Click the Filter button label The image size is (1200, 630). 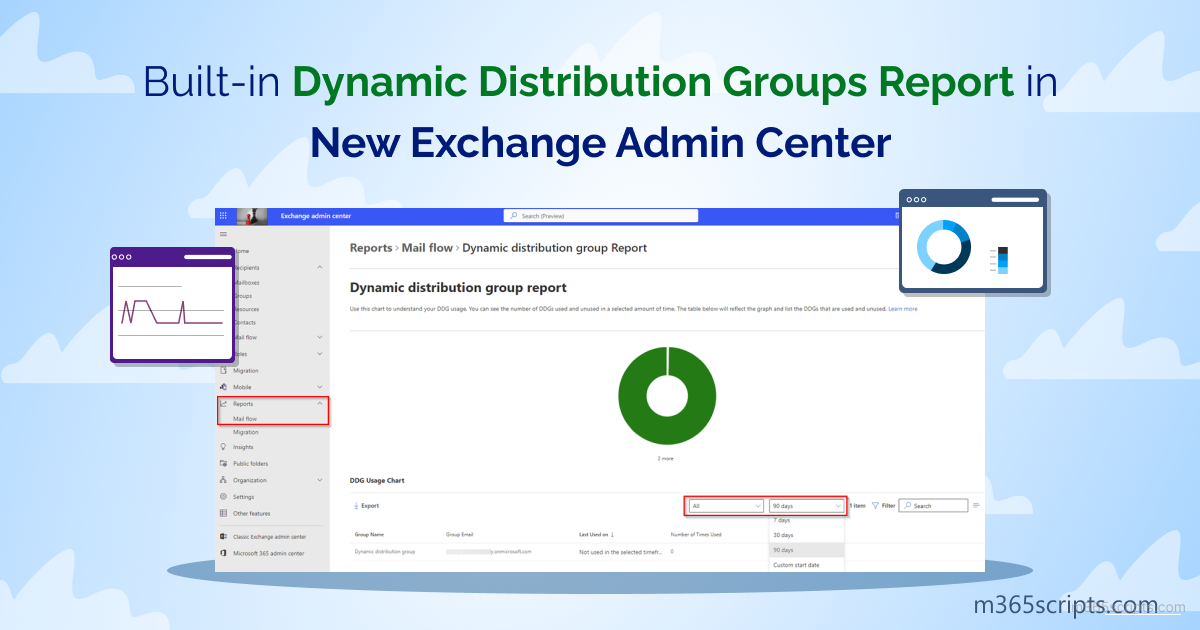tap(888, 506)
